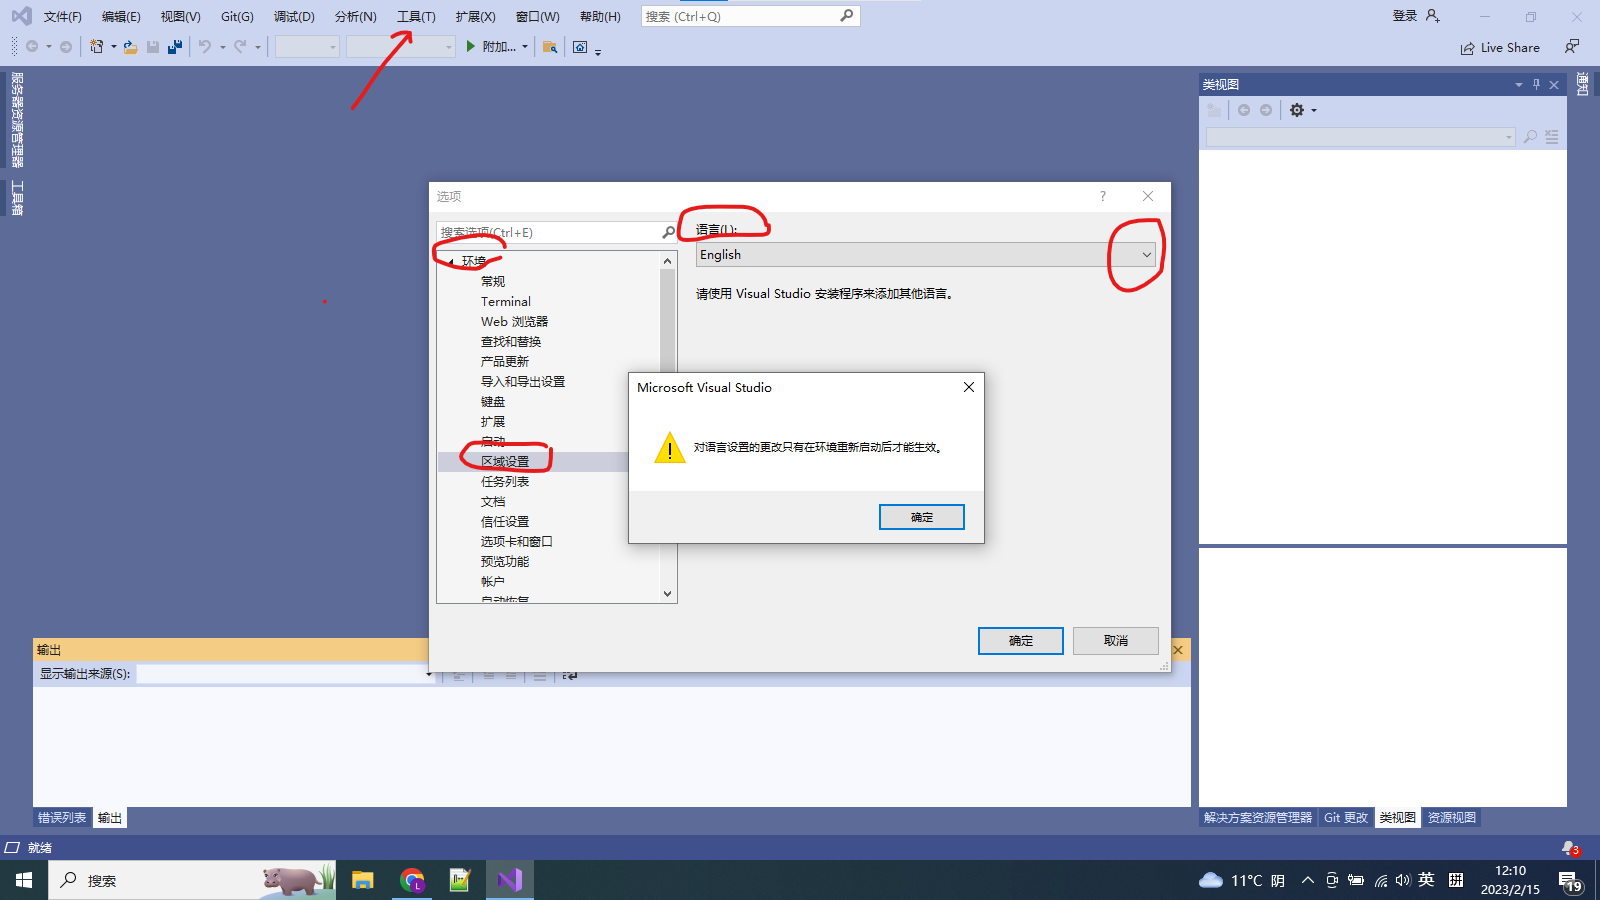Click the 登录 sign-in link
1600x900 pixels.
(x=1405, y=16)
